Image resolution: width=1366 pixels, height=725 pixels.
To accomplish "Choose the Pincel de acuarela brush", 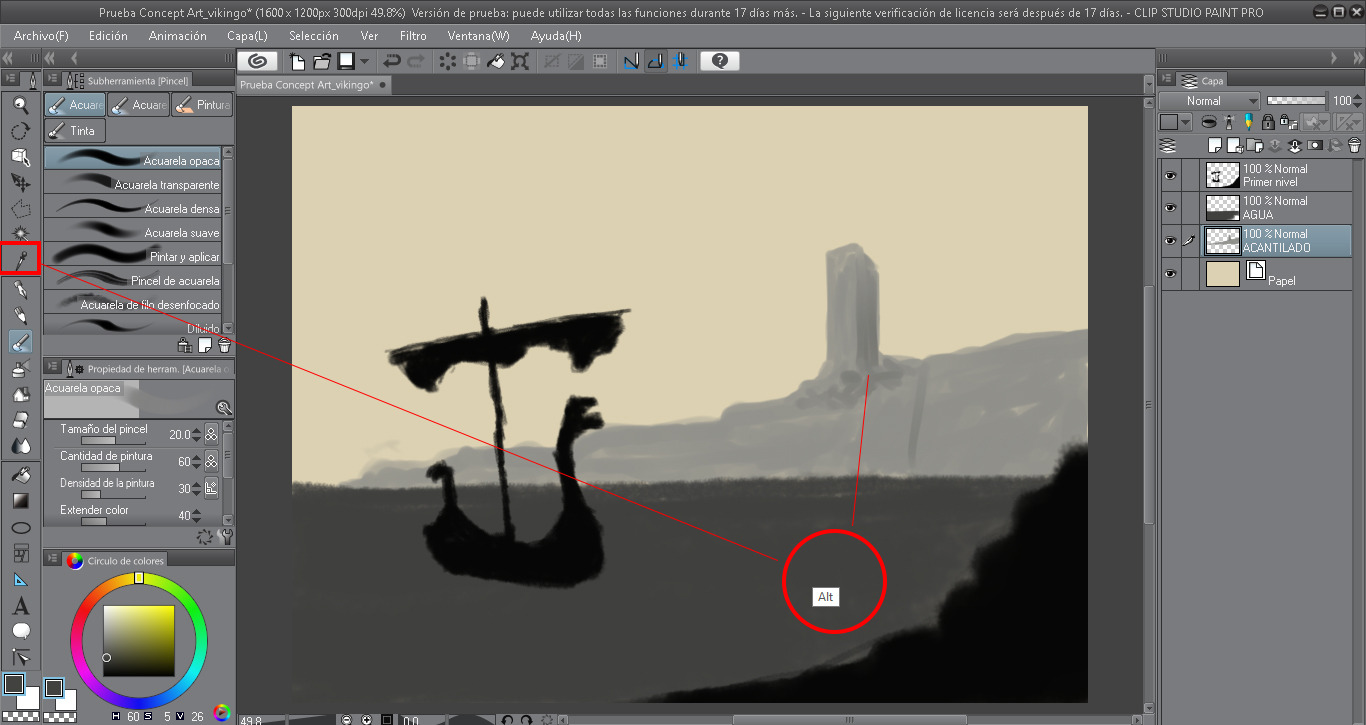I will 133,279.
